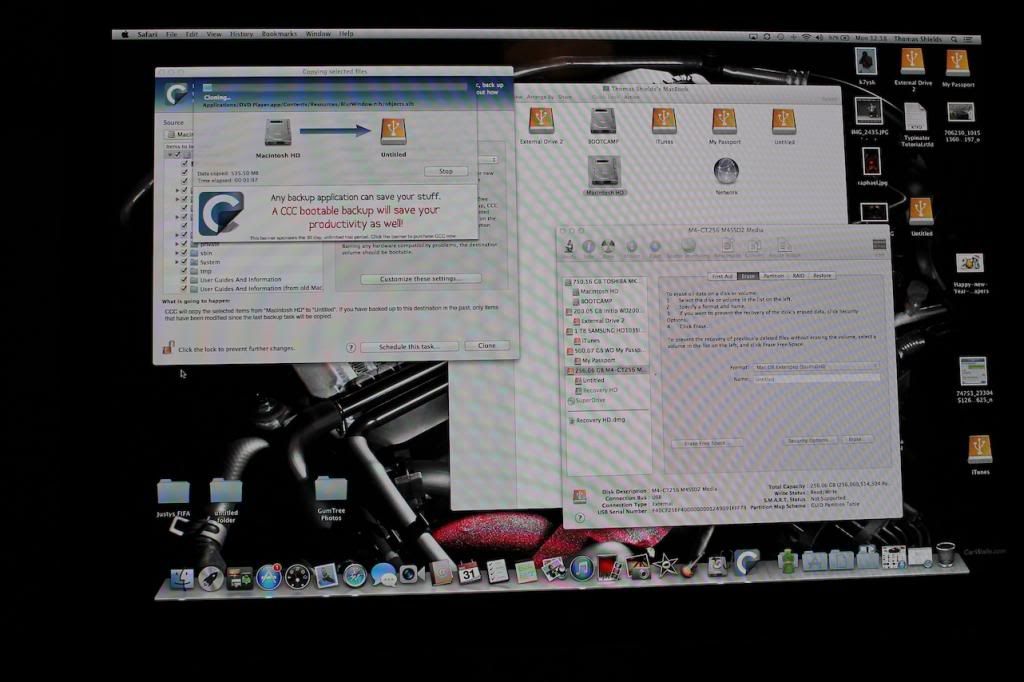Open the Bookmarks menu
This screenshot has height=682, width=1024.
pos(279,34)
